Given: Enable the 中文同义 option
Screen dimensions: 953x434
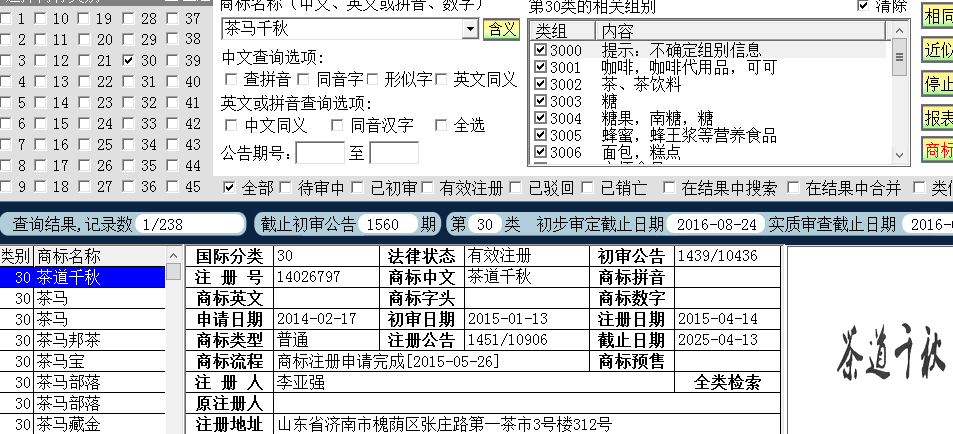Looking at the screenshot, I should tap(231, 125).
